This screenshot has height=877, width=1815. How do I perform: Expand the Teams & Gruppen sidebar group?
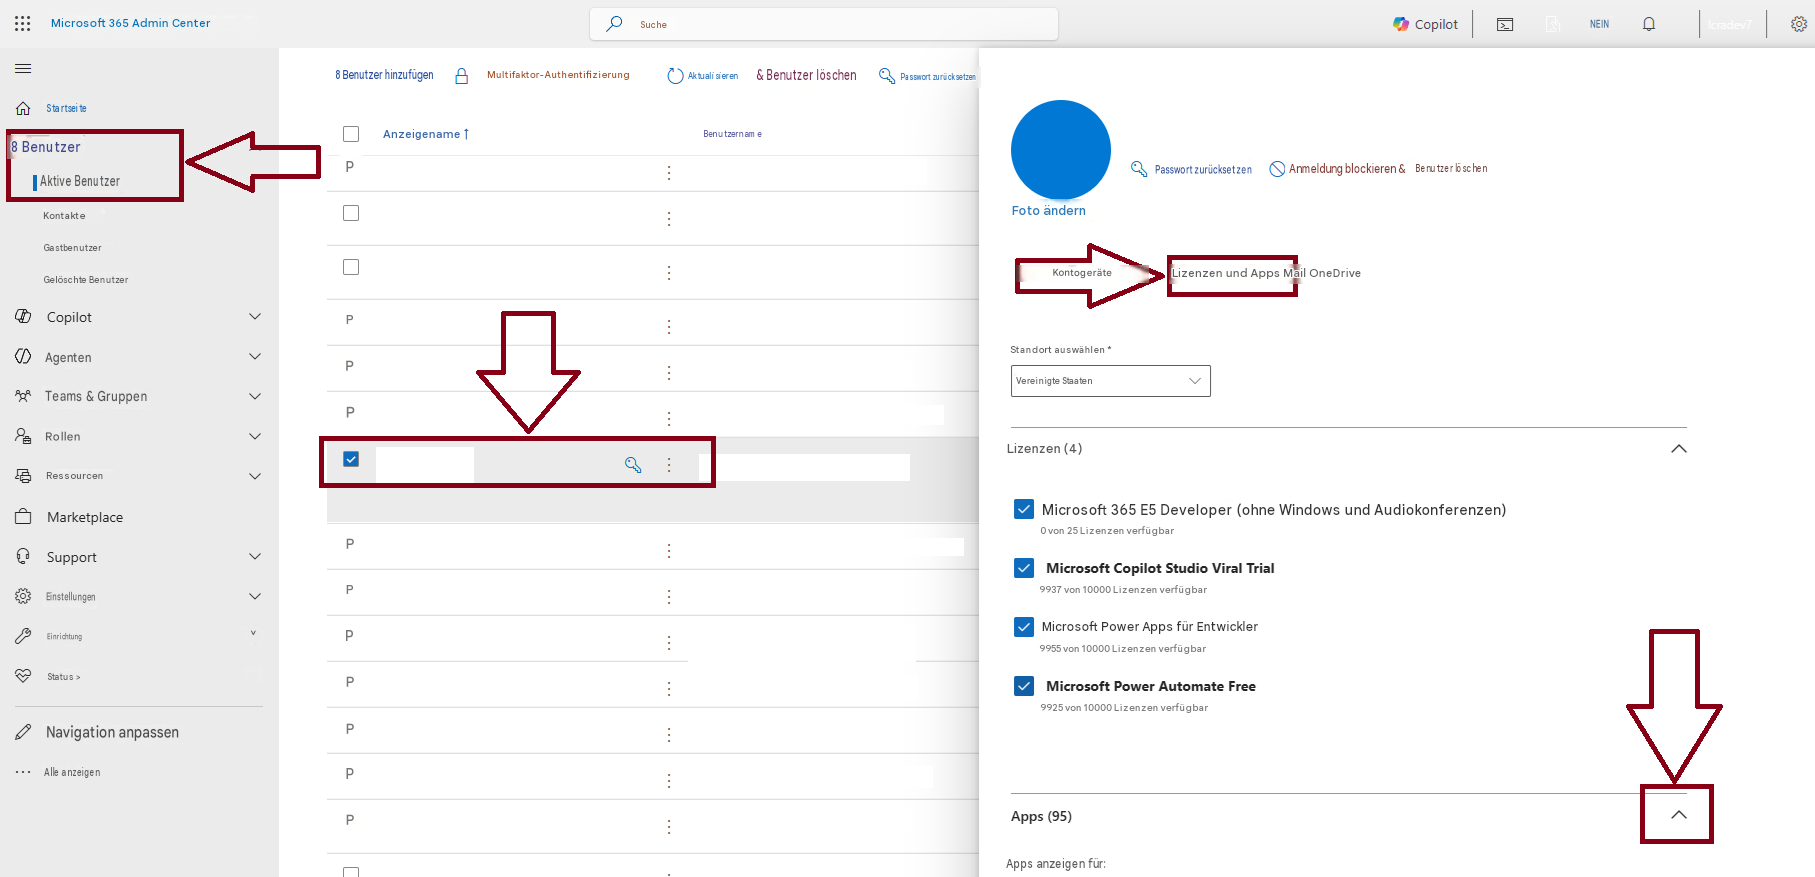click(x=255, y=397)
